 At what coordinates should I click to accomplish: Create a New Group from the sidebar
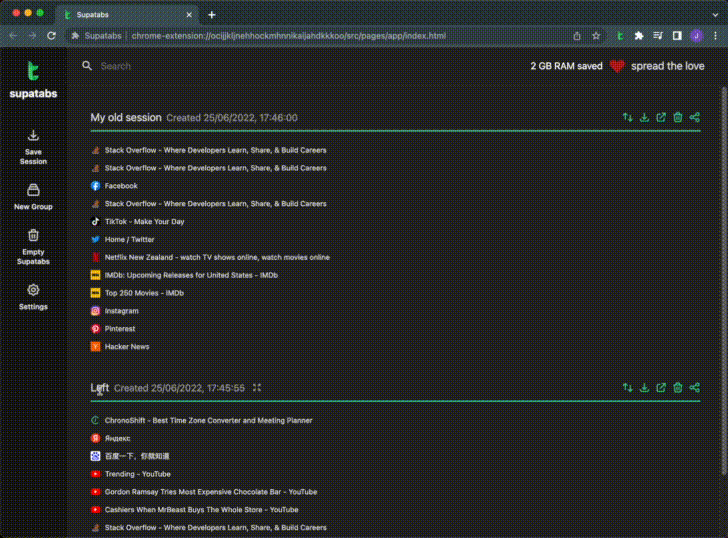click(x=33, y=197)
